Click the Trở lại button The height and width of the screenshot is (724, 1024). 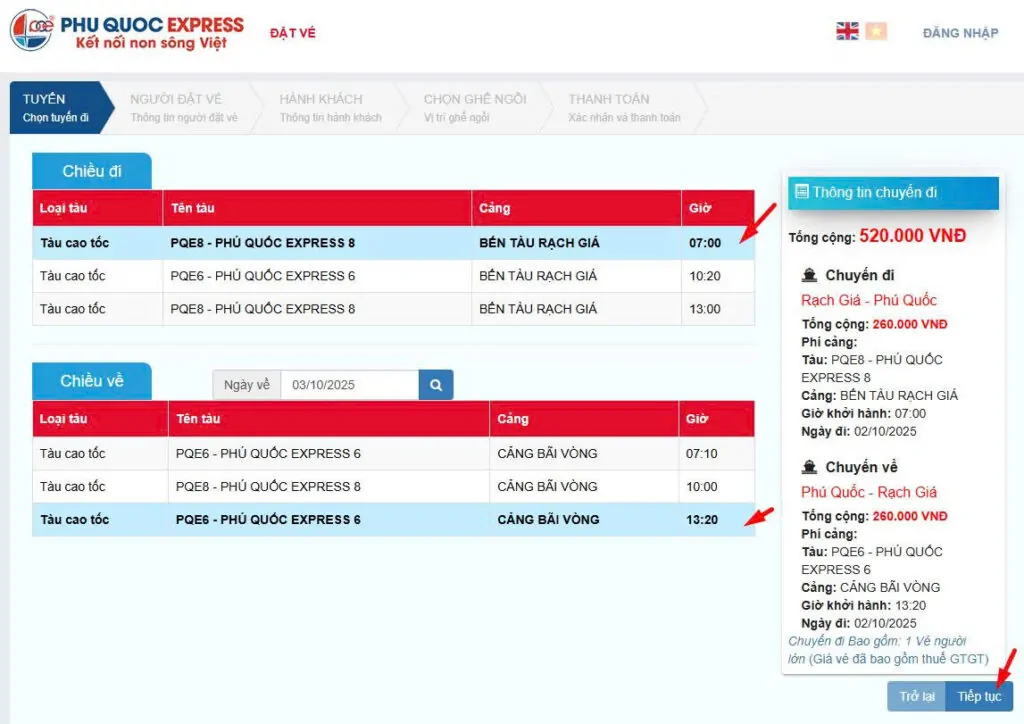click(x=917, y=696)
